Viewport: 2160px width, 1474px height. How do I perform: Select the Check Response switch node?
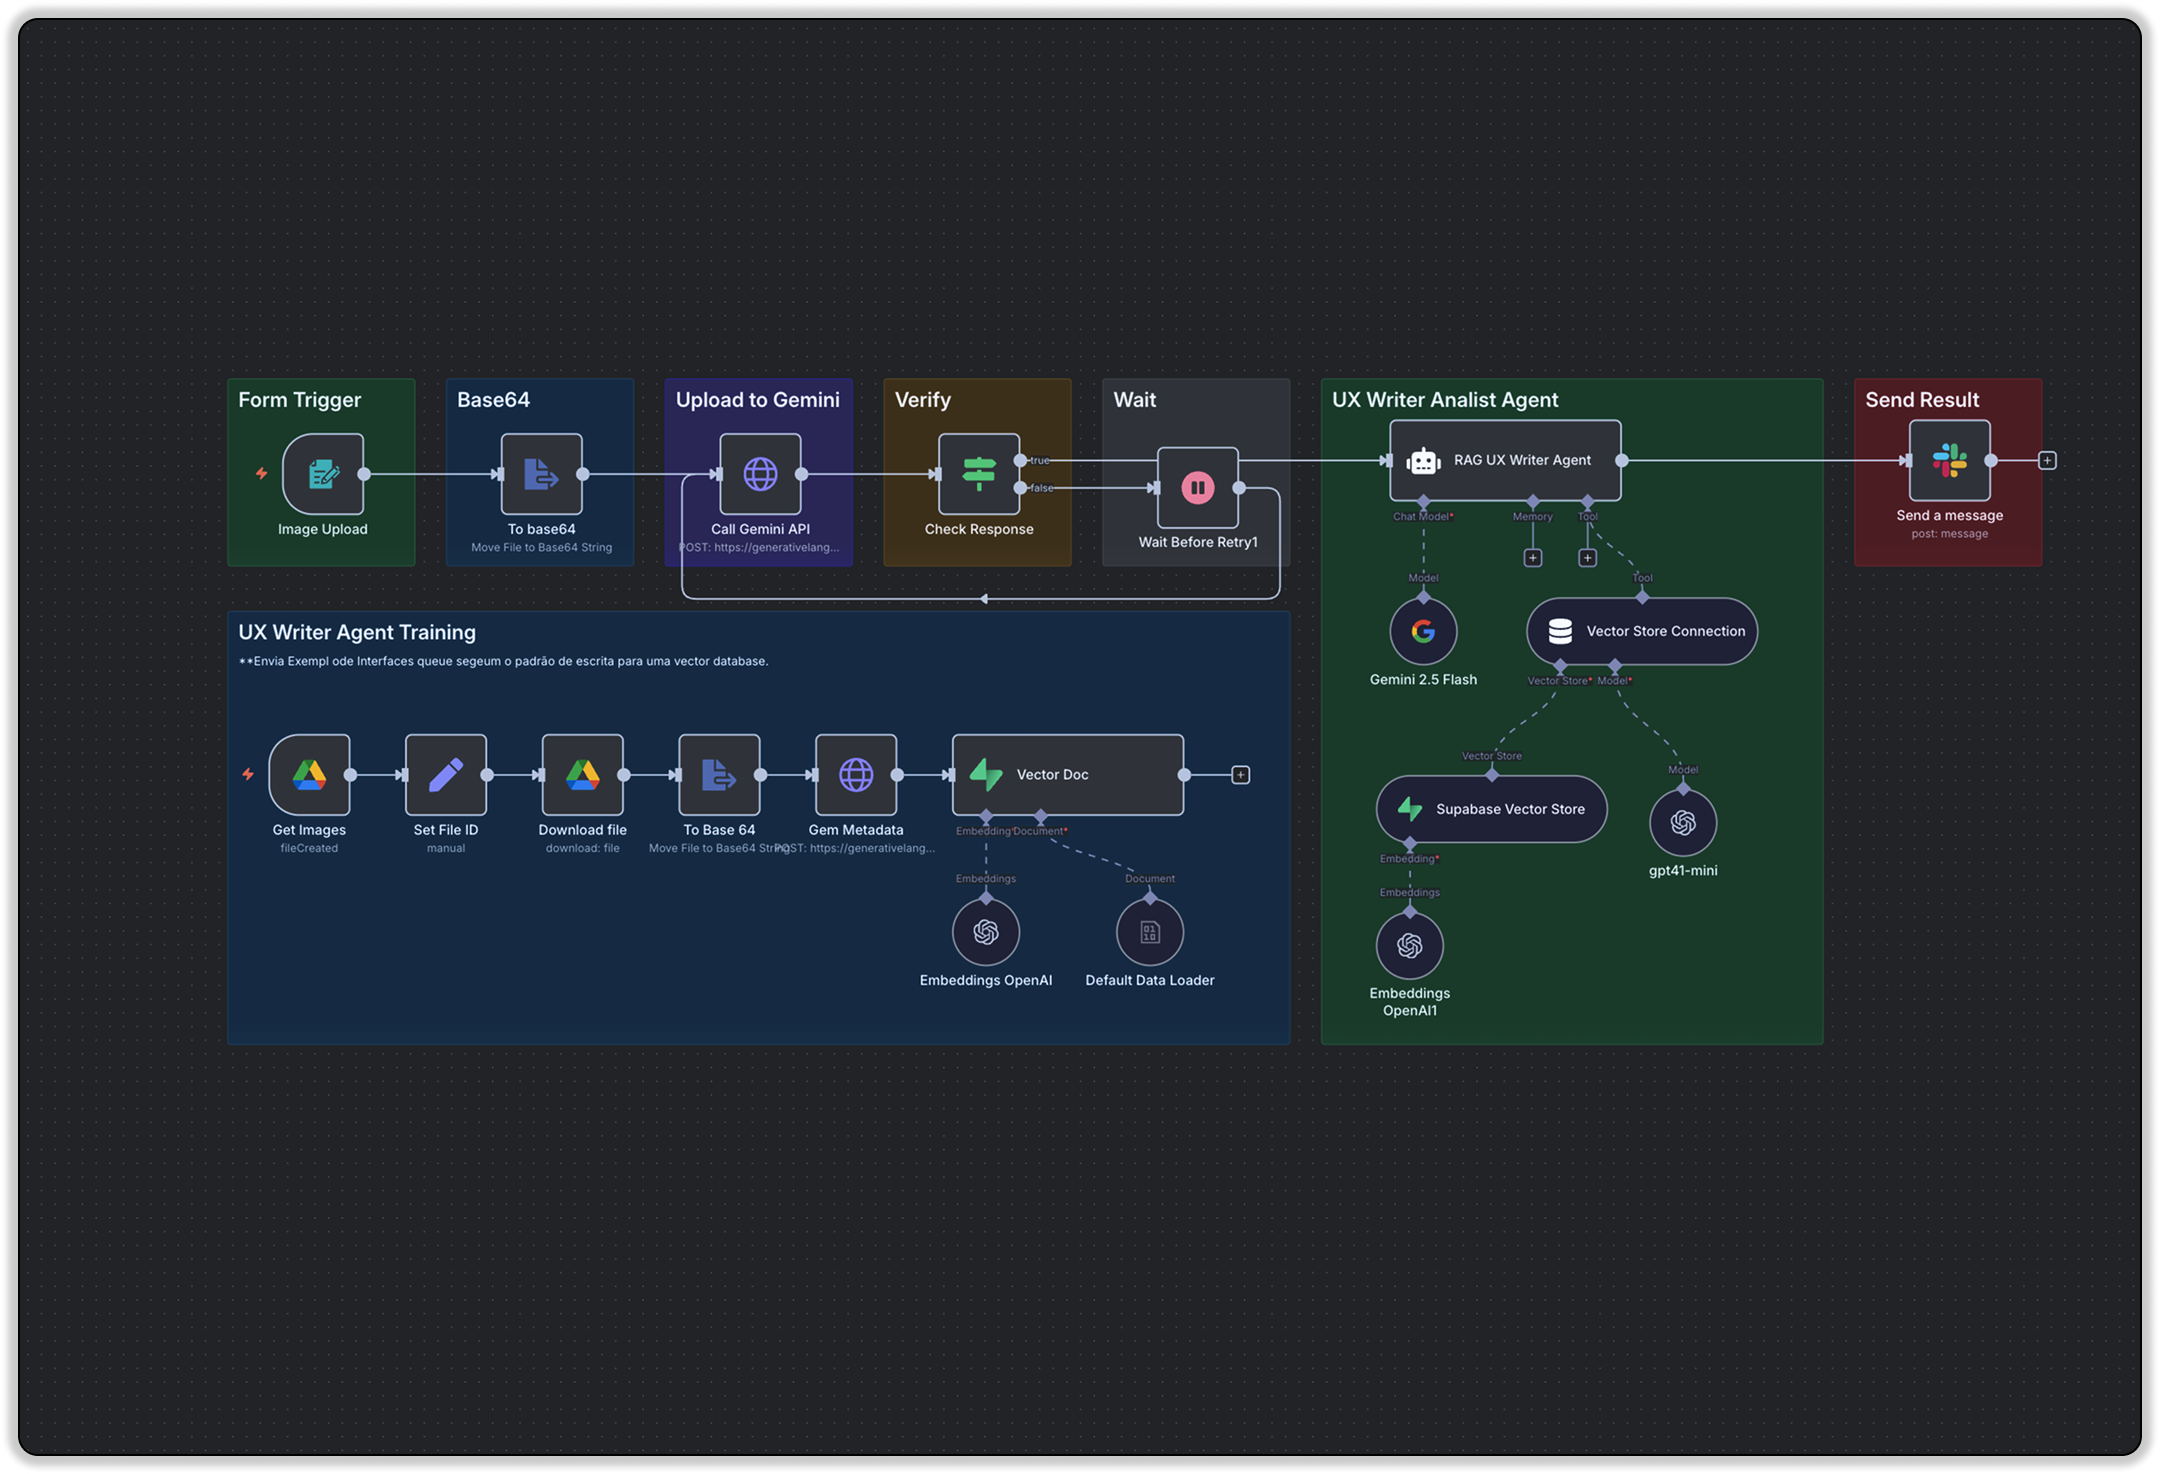point(979,474)
